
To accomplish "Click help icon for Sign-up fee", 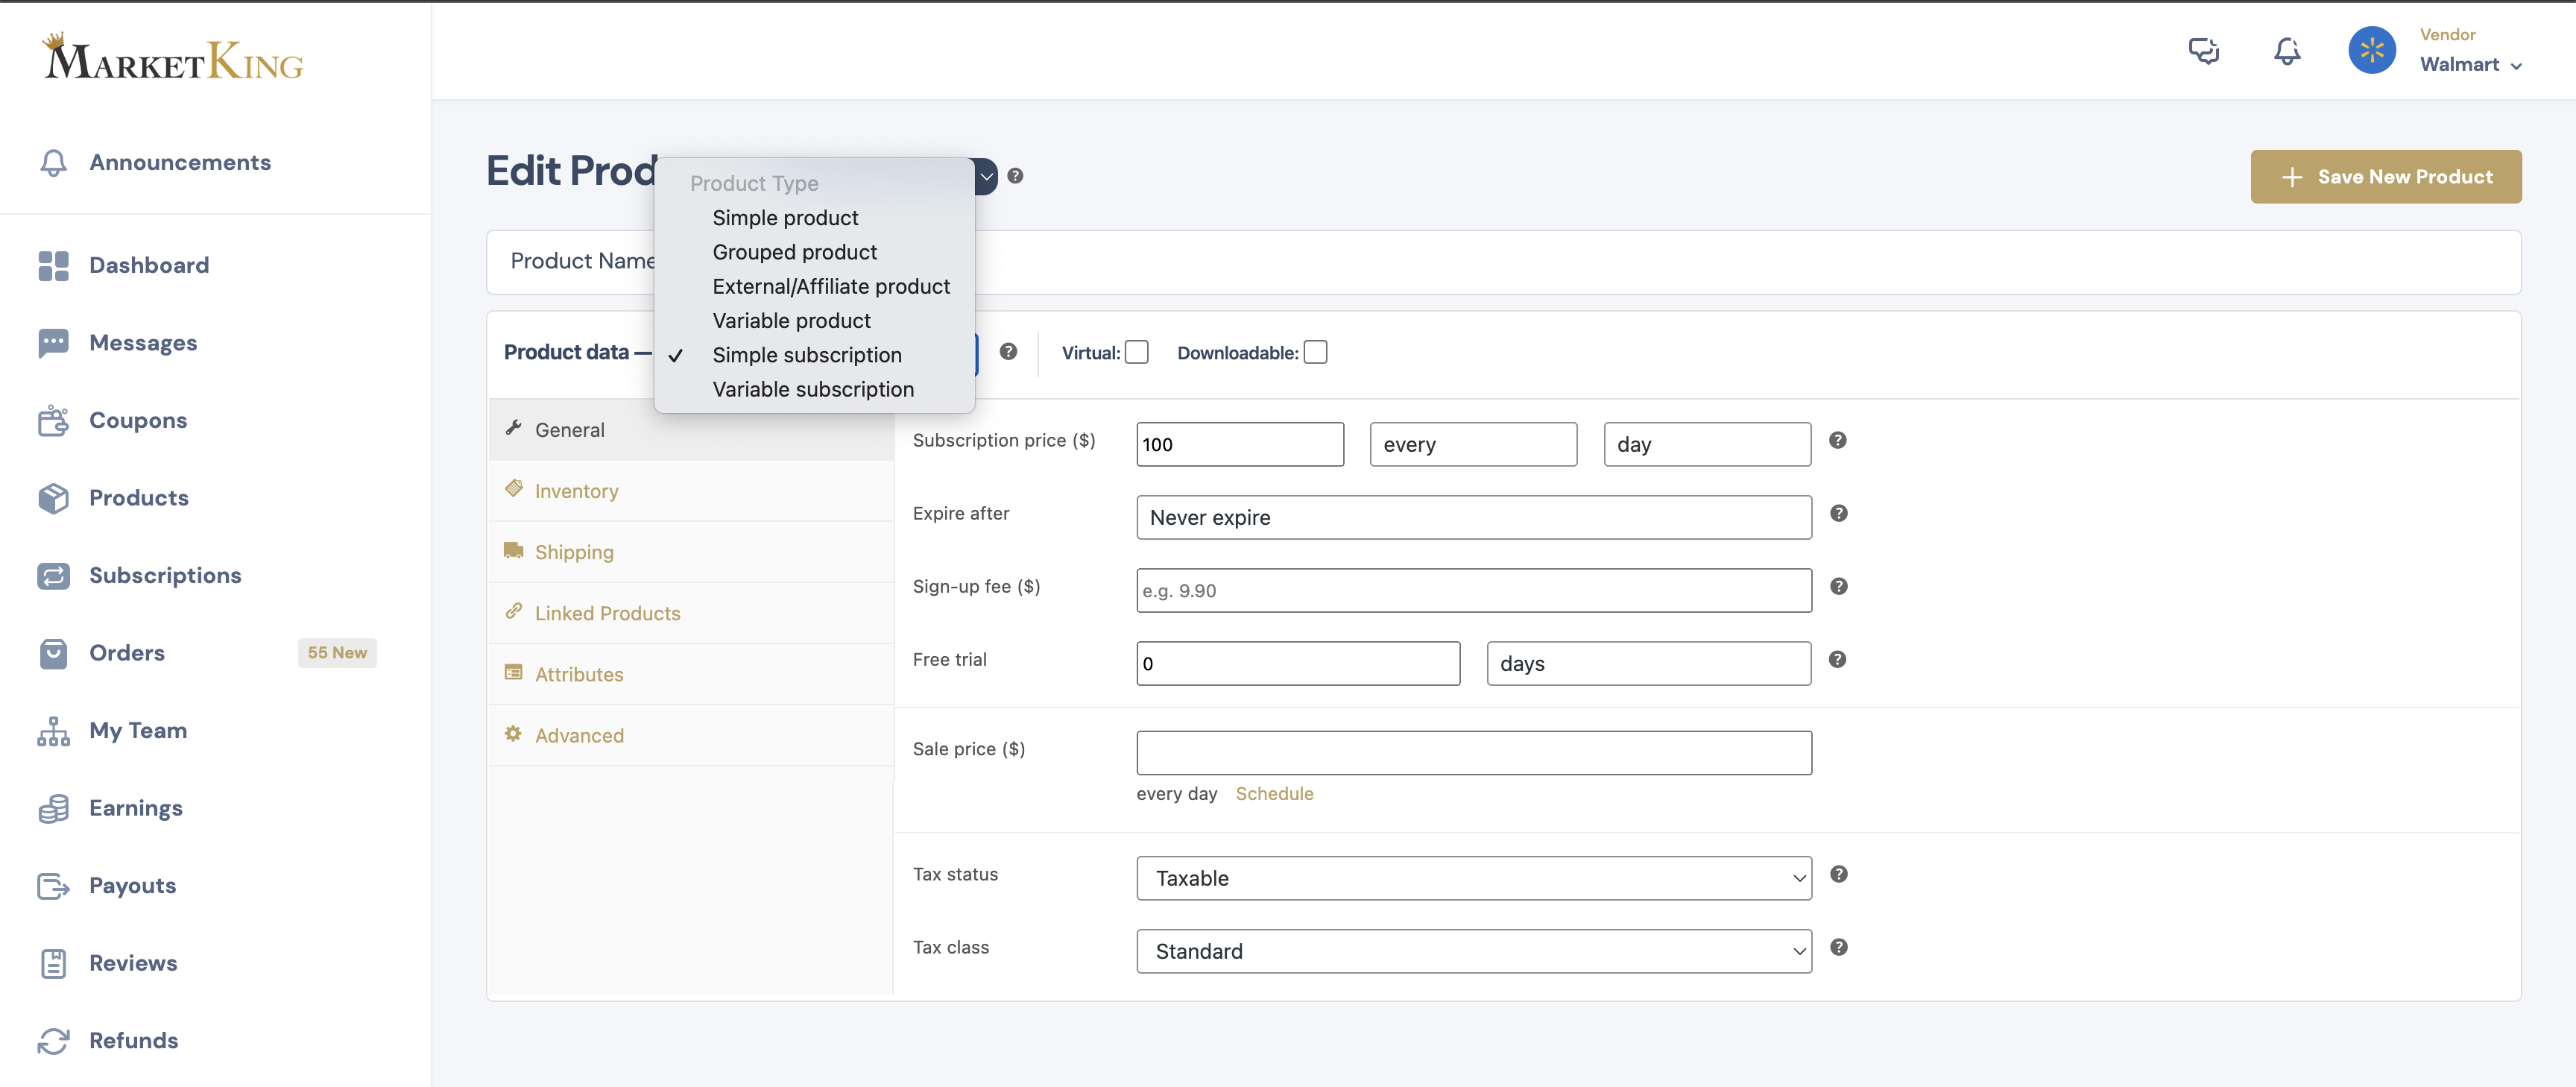I will pos(1838,586).
